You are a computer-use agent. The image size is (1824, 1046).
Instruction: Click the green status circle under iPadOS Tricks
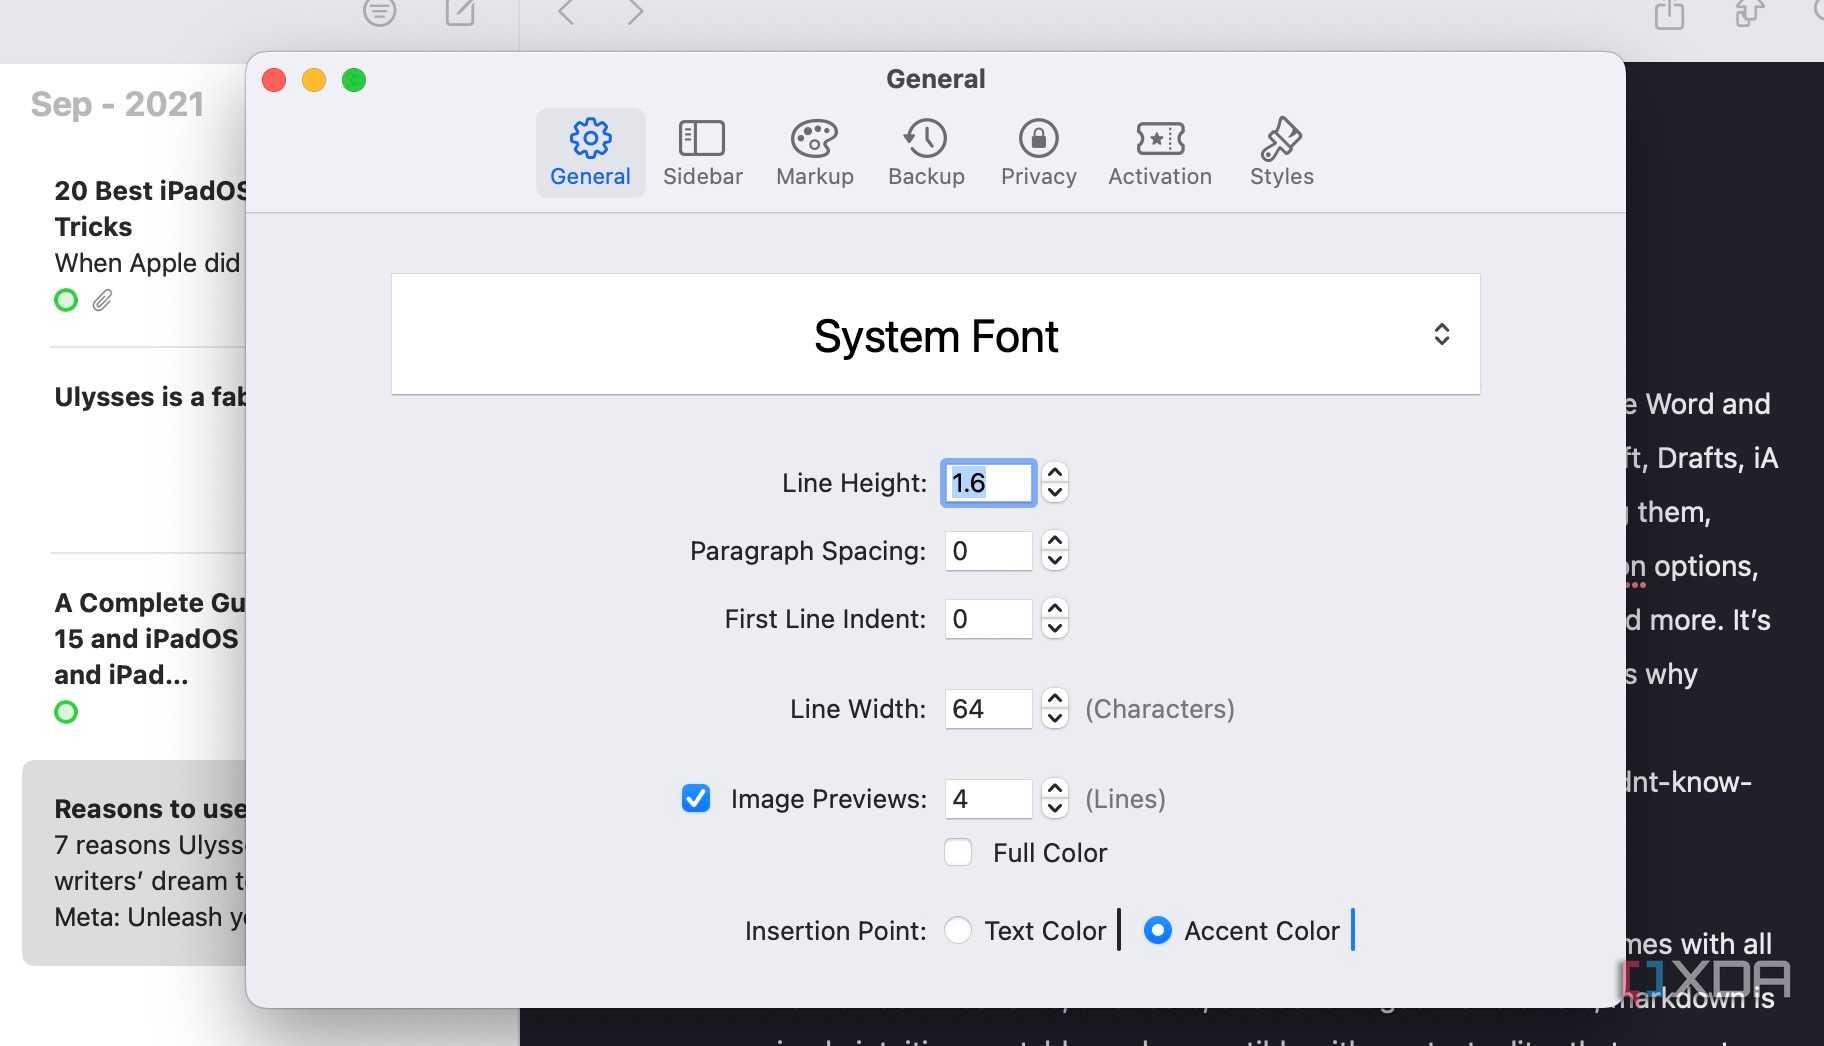click(x=66, y=300)
